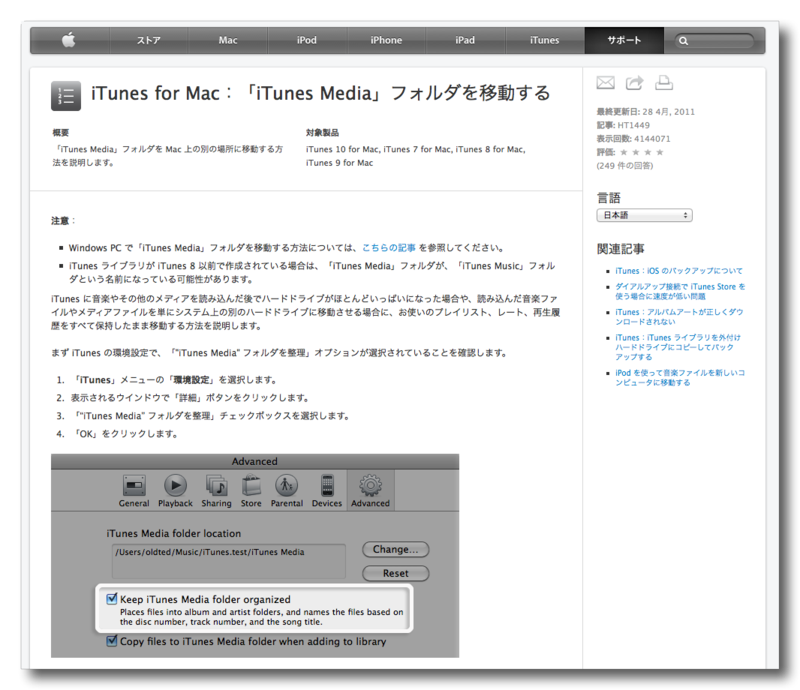
Task: Click the 関連記事 heading
Action: coord(620,249)
